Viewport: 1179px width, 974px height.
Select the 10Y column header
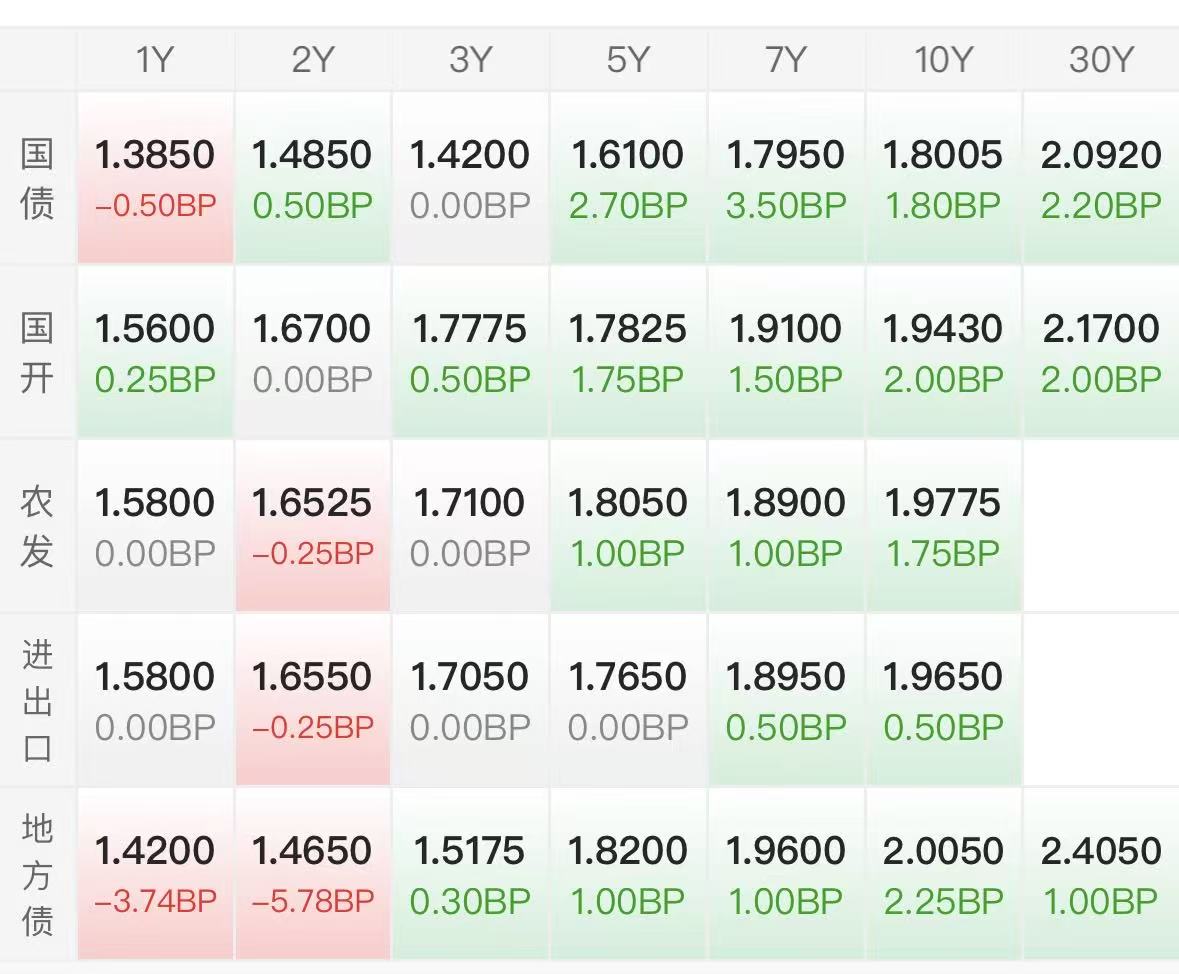(944, 59)
